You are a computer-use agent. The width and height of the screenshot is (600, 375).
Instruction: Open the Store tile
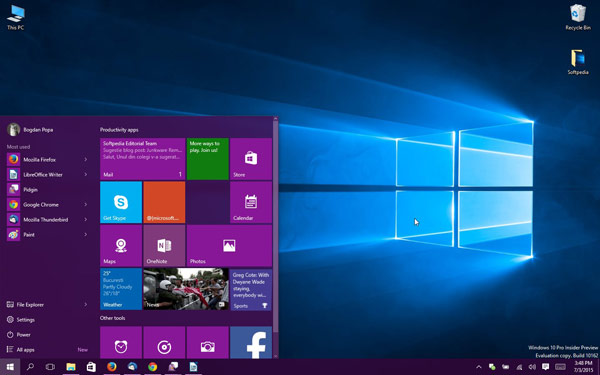[251, 159]
